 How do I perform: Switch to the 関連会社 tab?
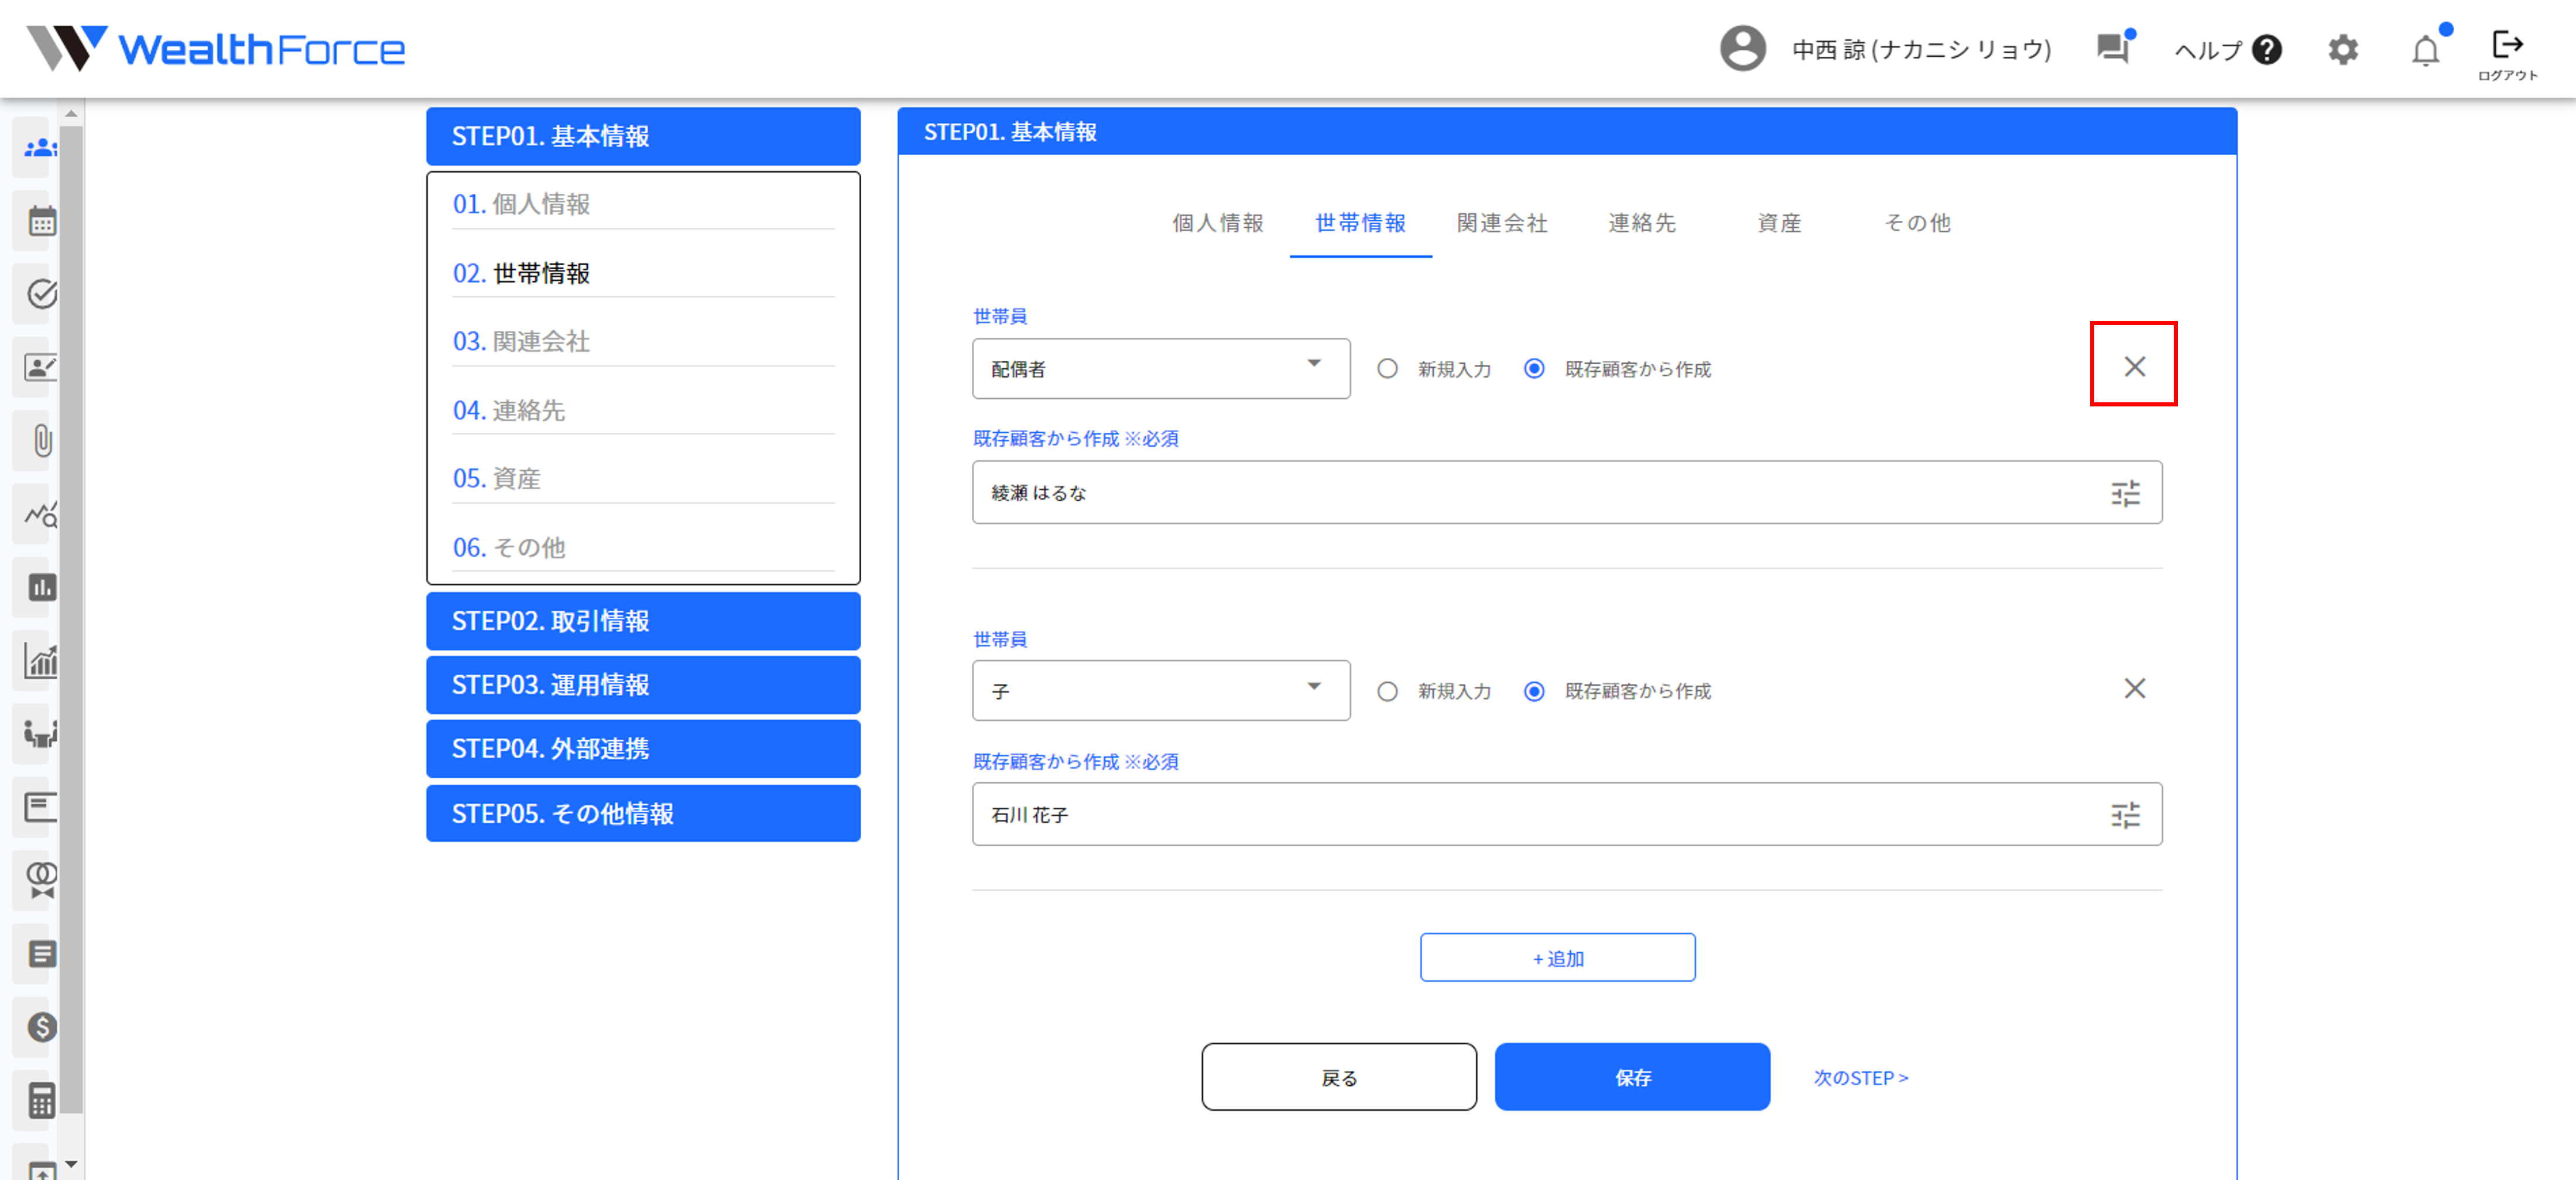point(1501,223)
